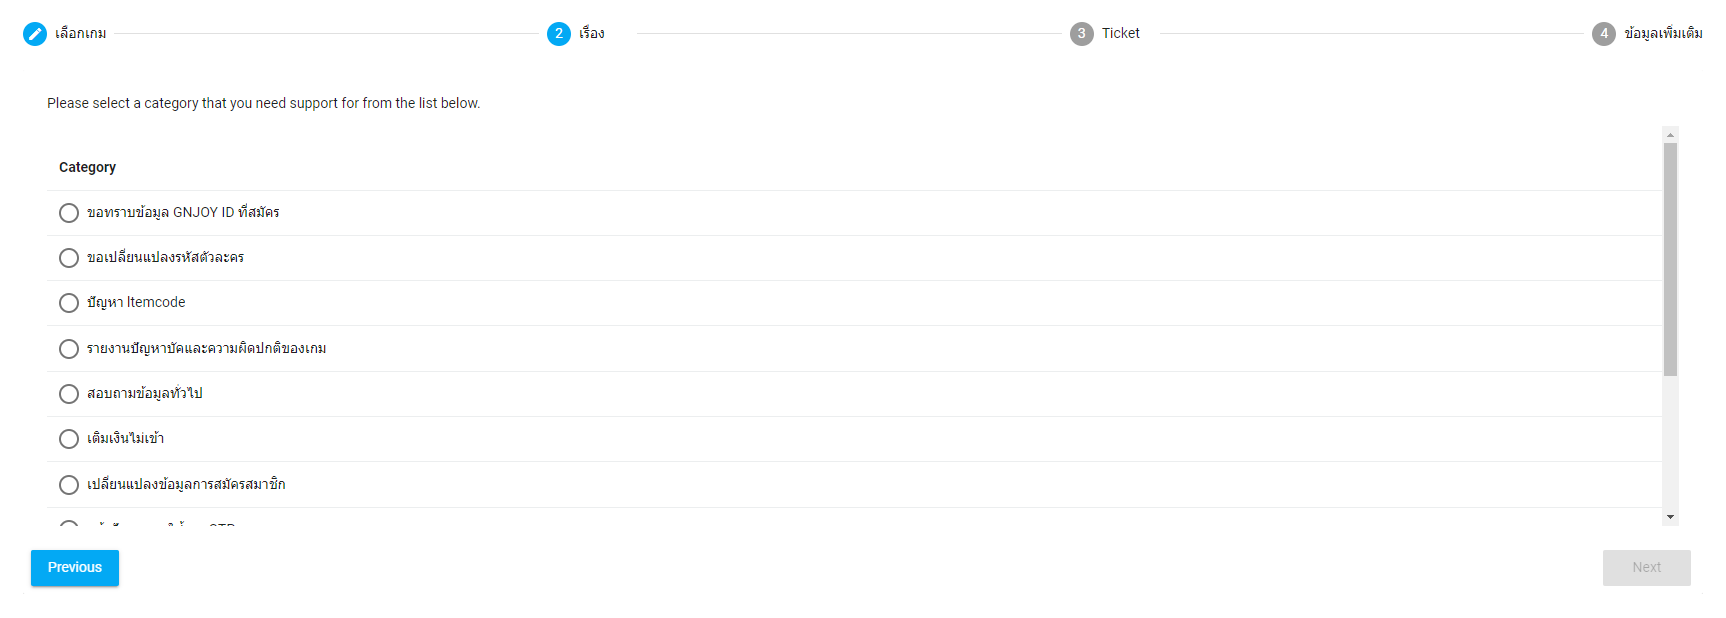Click the Next button

pos(1646,568)
